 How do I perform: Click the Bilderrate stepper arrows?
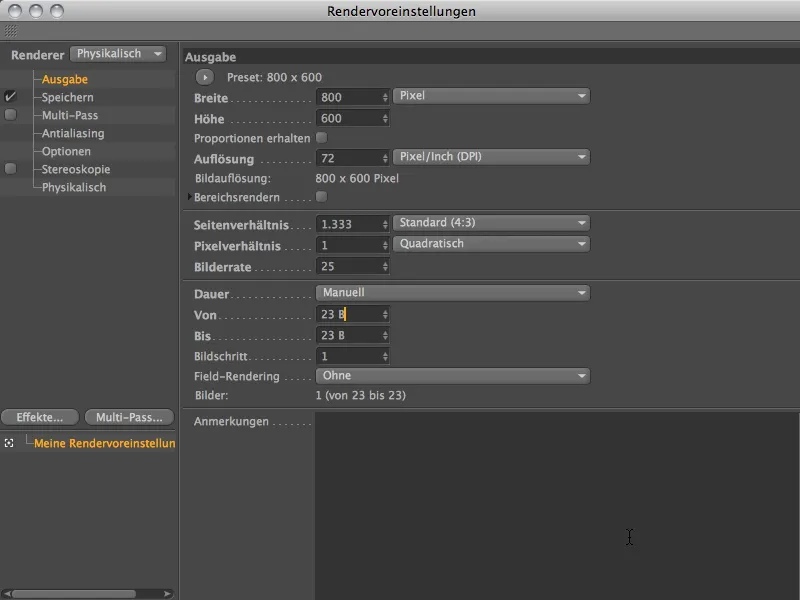pyautogui.click(x=385, y=266)
